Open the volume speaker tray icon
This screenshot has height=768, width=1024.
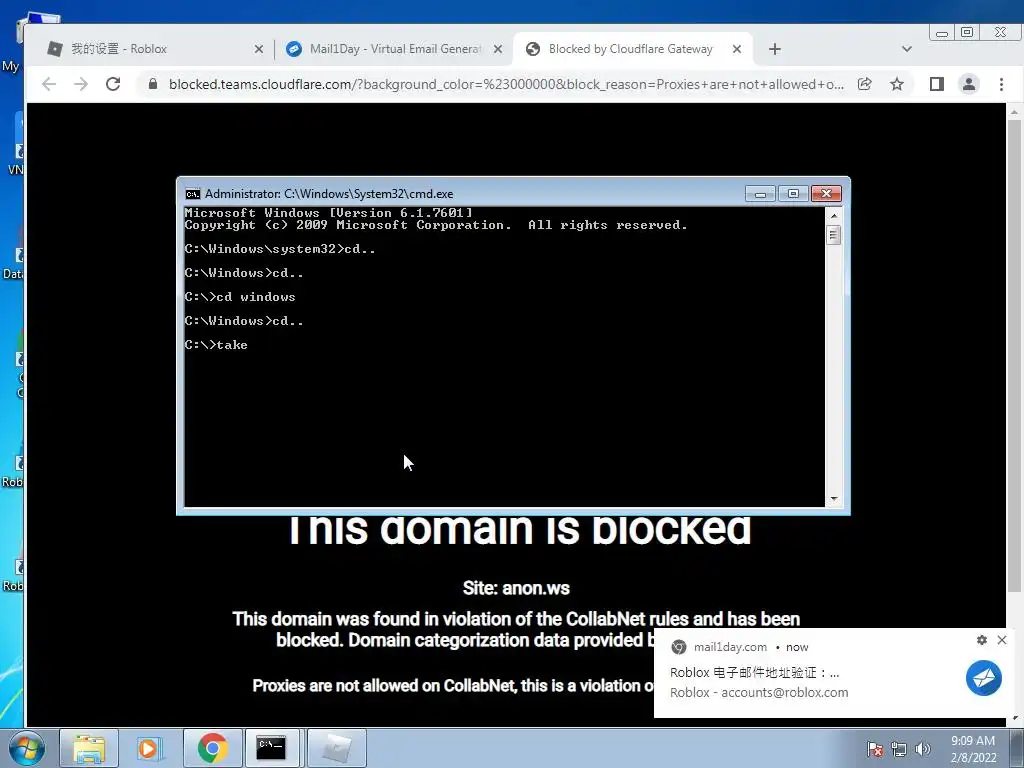click(x=923, y=749)
